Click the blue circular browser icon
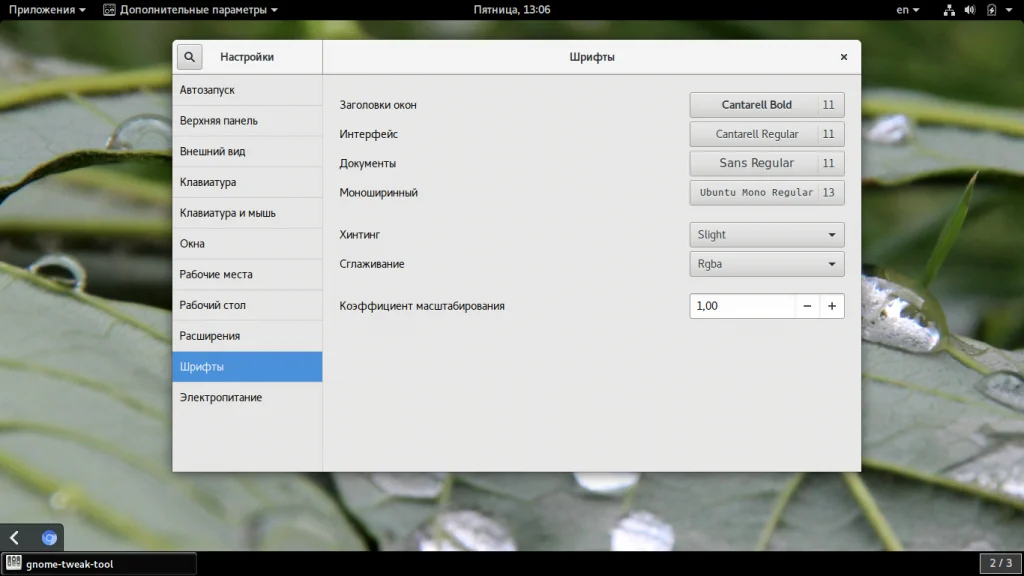This screenshot has height=576, width=1024. pos(49,537)
